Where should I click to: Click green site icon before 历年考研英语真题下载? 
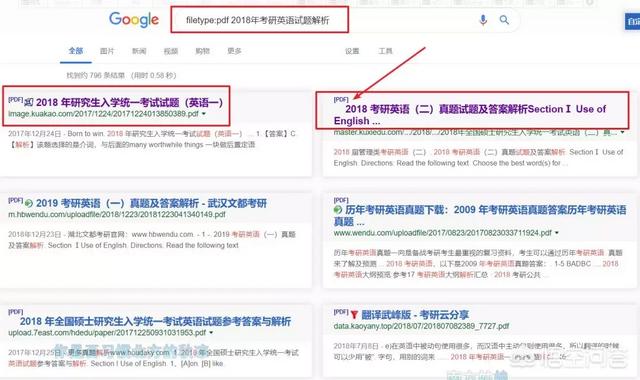coord(338,210)
